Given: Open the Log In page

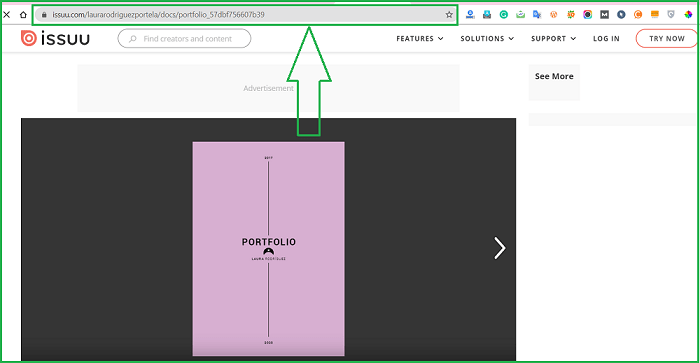Looking at the screenshot, I should [606, 39].
